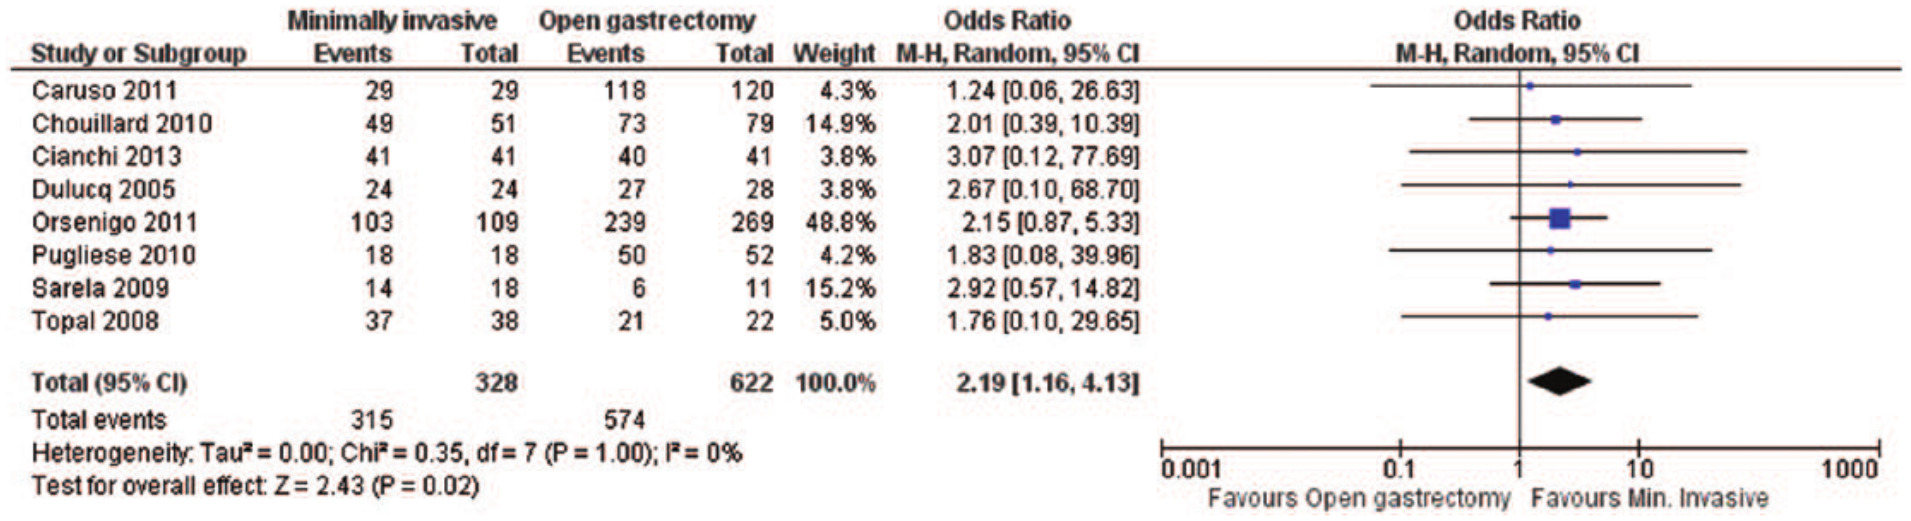This screenshot has width=1911, height=521.
Task: Click the Chouillard 2010 study name
Action: pyautogui.click(x=122, y=123)
